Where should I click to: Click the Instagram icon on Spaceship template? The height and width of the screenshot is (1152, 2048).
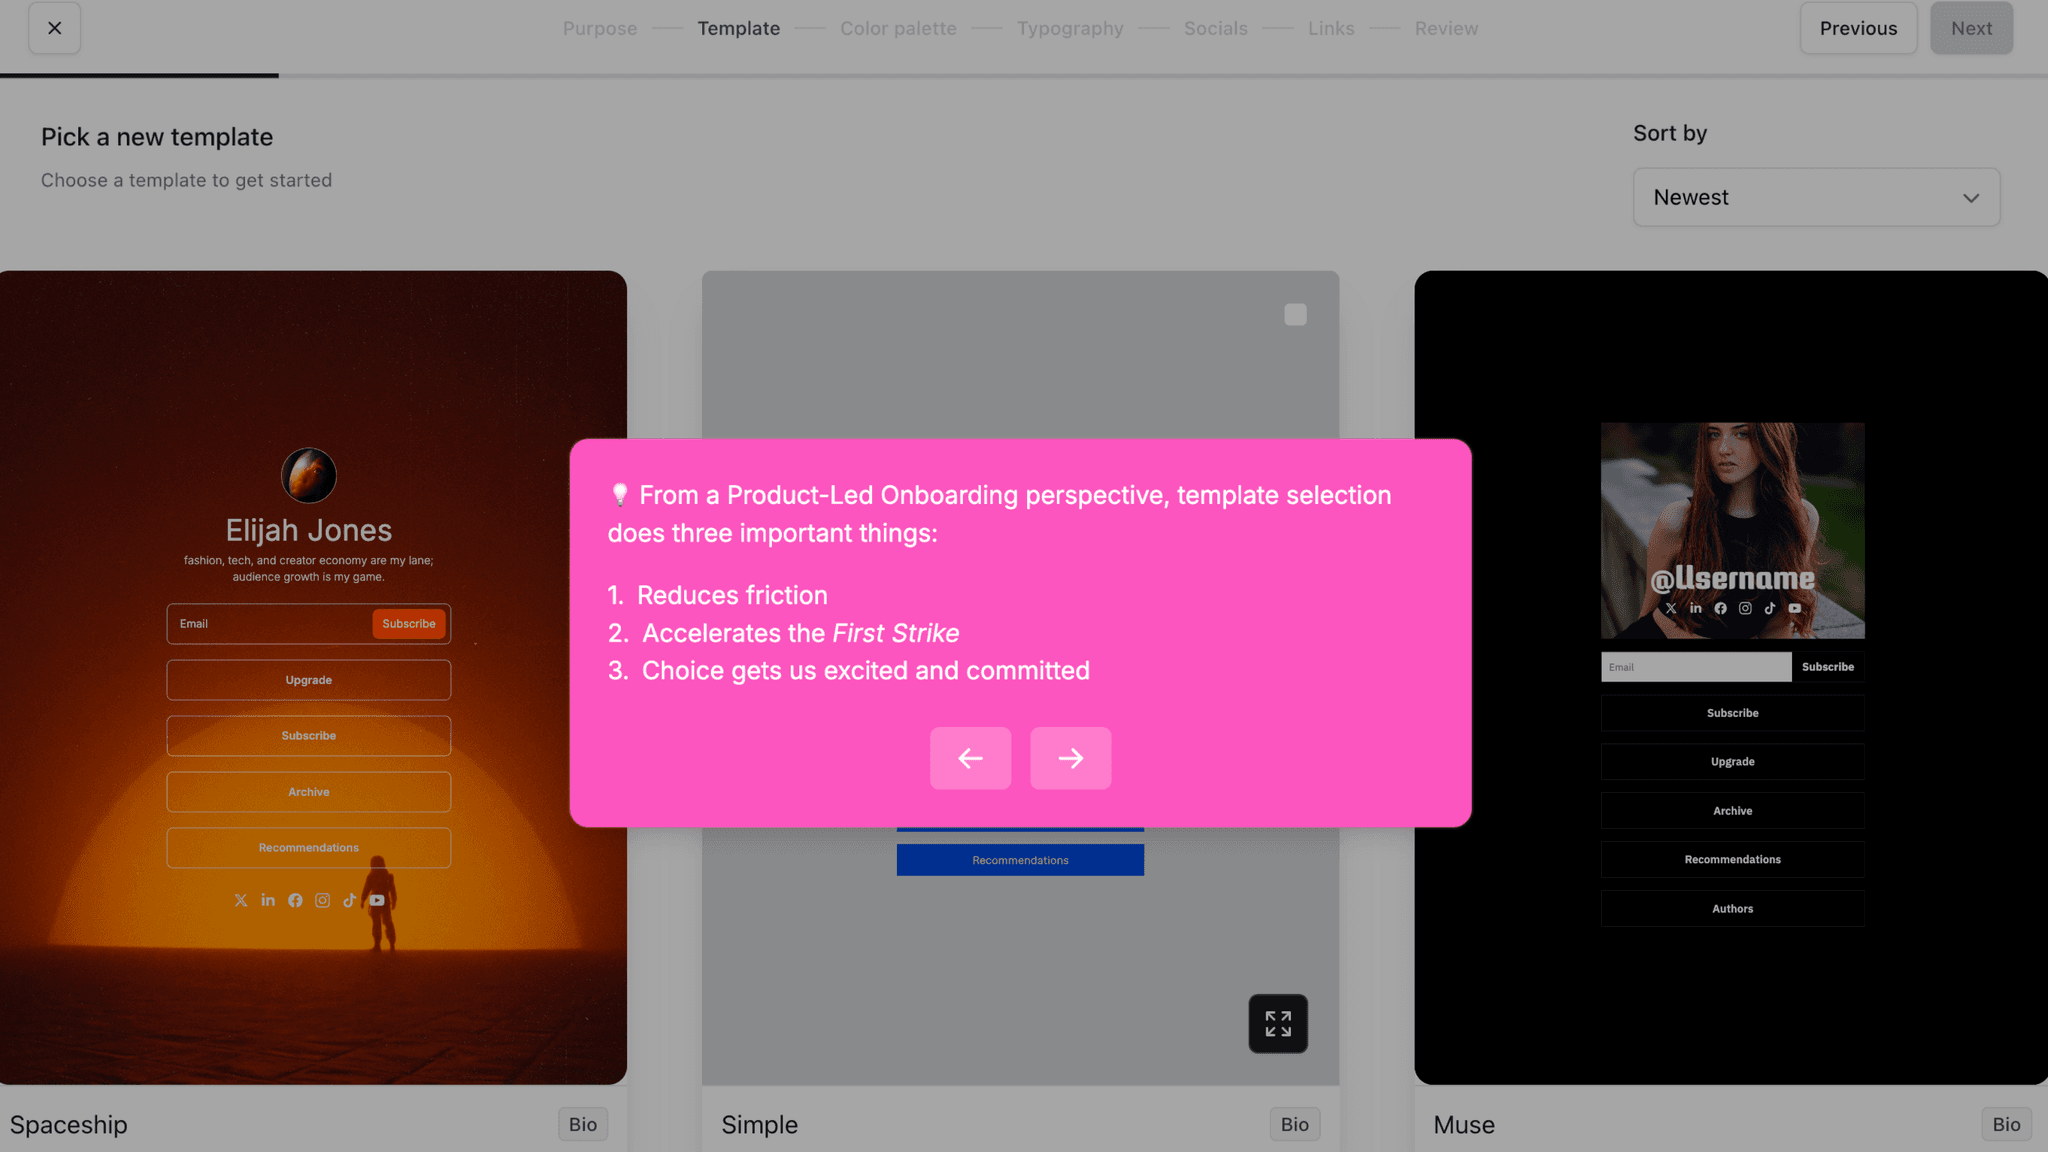[x=321, y=900]
